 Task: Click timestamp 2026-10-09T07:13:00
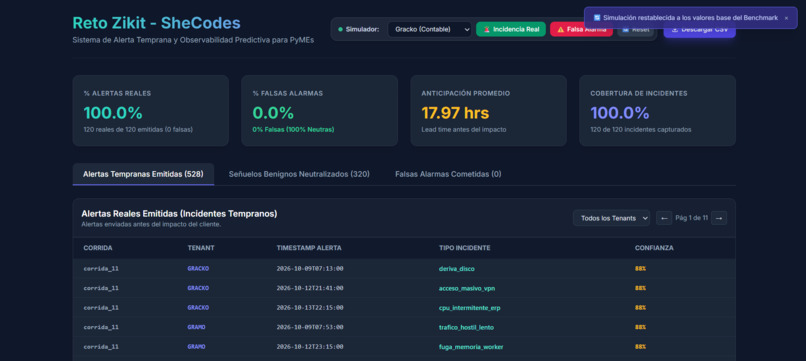pyautogui.click(x=310, y=268)
